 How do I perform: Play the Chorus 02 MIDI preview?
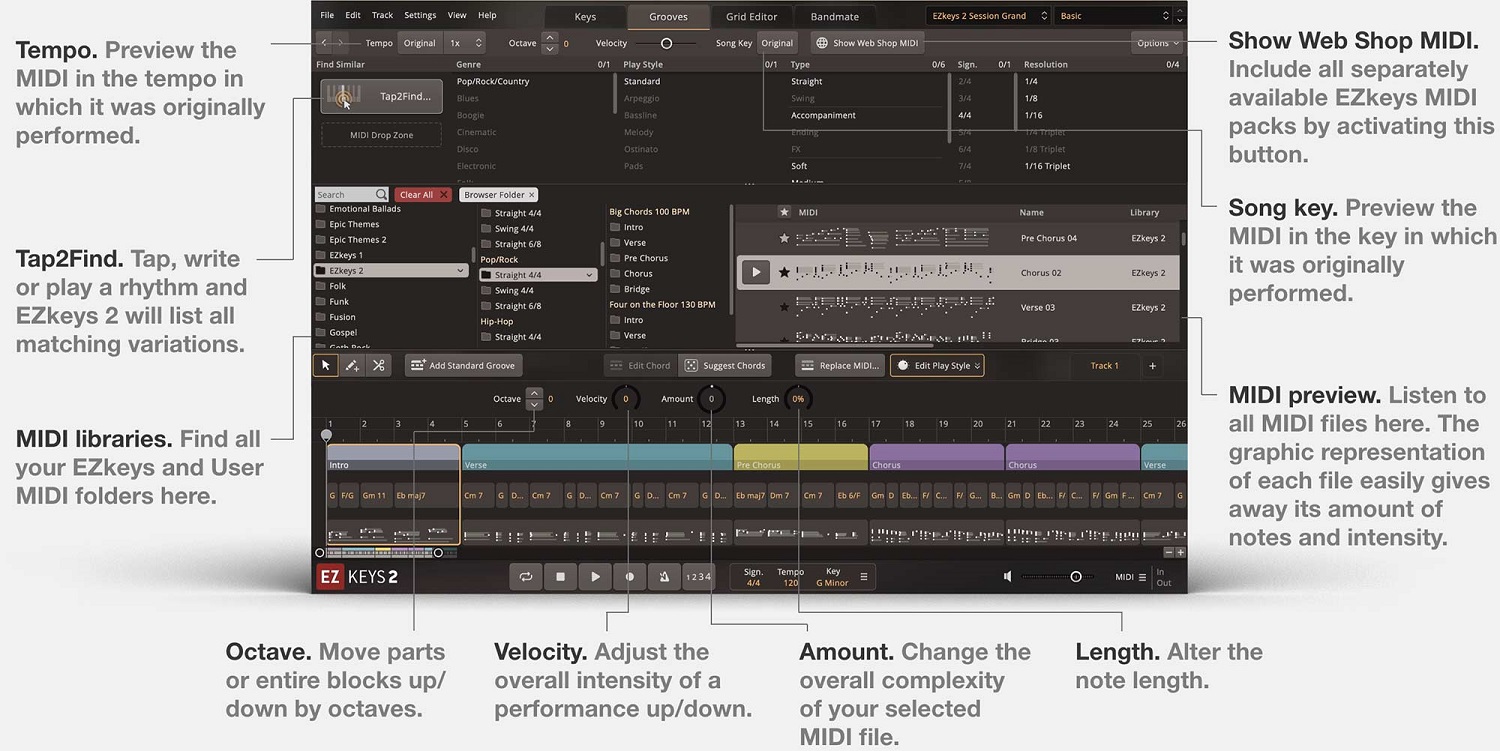(756, 272)
